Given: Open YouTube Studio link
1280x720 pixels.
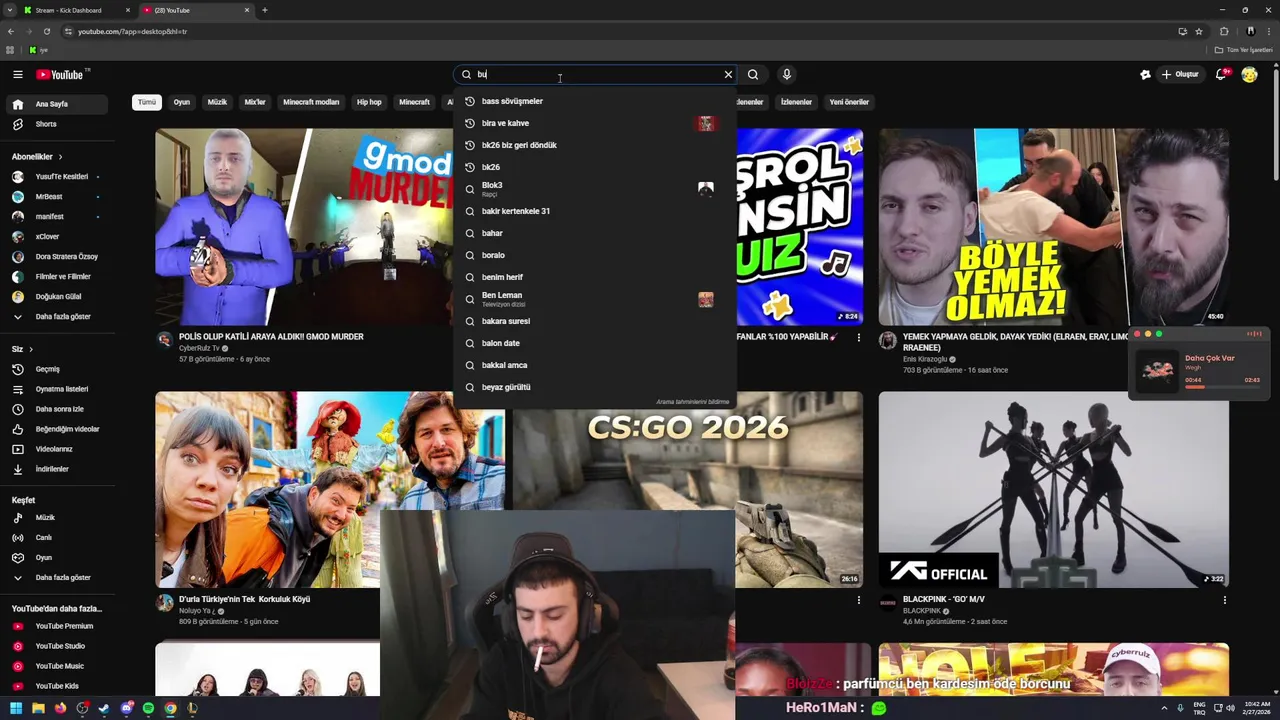Looking at the screenshot, I should [56, 646].
